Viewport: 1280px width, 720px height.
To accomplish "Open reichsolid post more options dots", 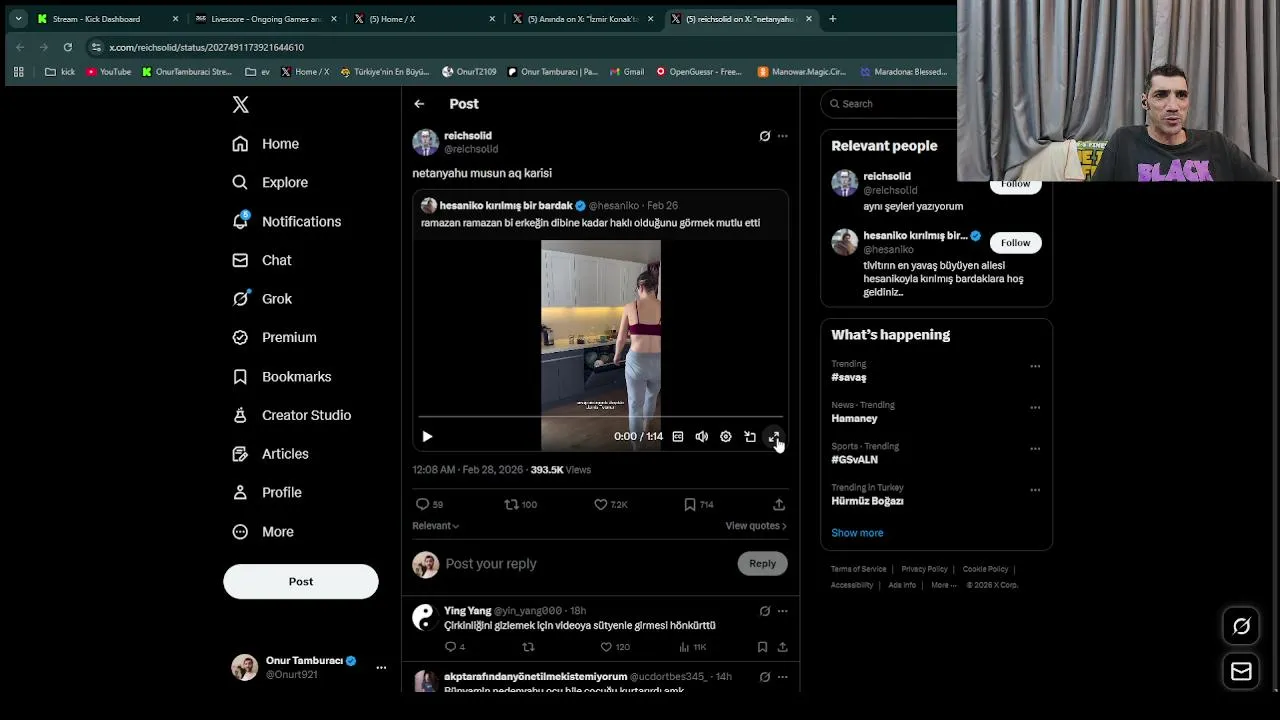I will (x=783, y=136).
